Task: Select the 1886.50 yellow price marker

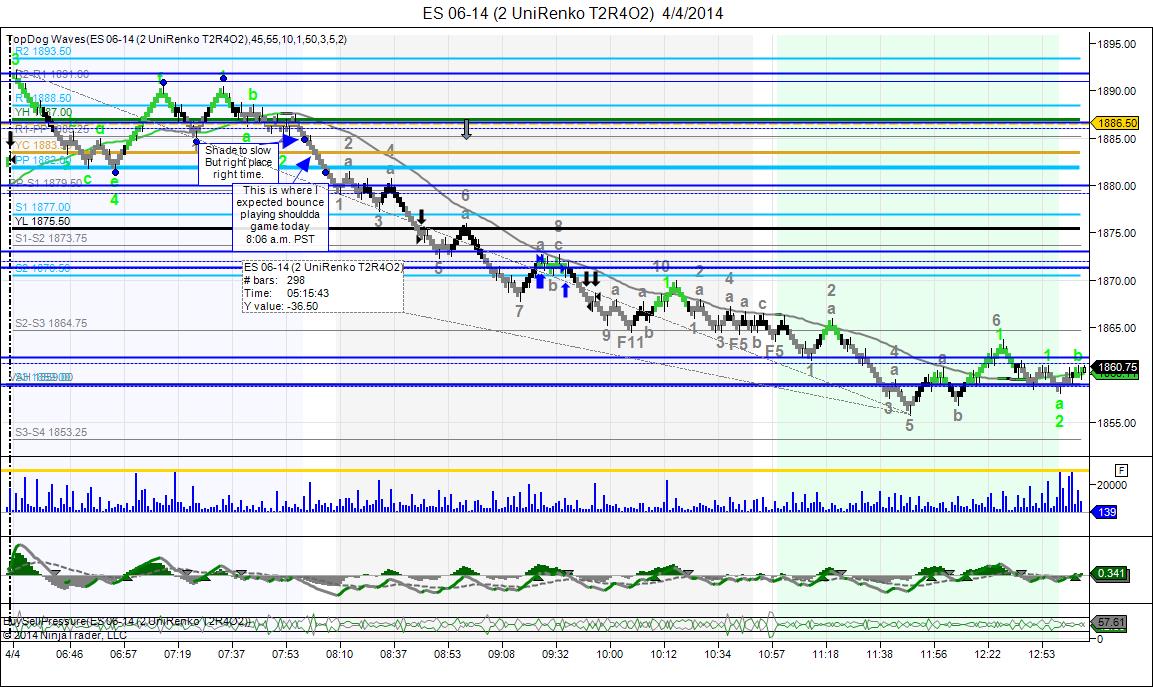Action: coord(1116,123)
